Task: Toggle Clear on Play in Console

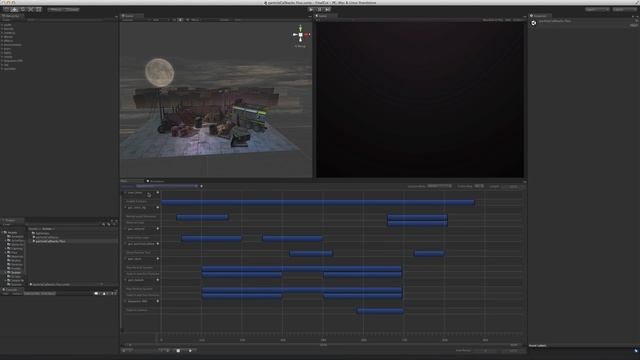Action: click(x=31, y=293)
